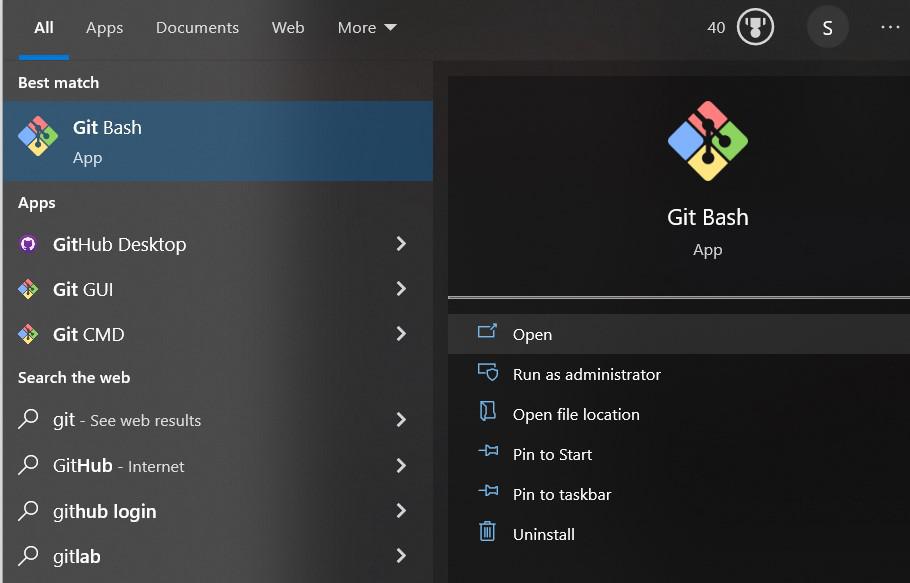910x583 pixels.
Task: Open the account avatar labeled S
Action: [828, 27]
